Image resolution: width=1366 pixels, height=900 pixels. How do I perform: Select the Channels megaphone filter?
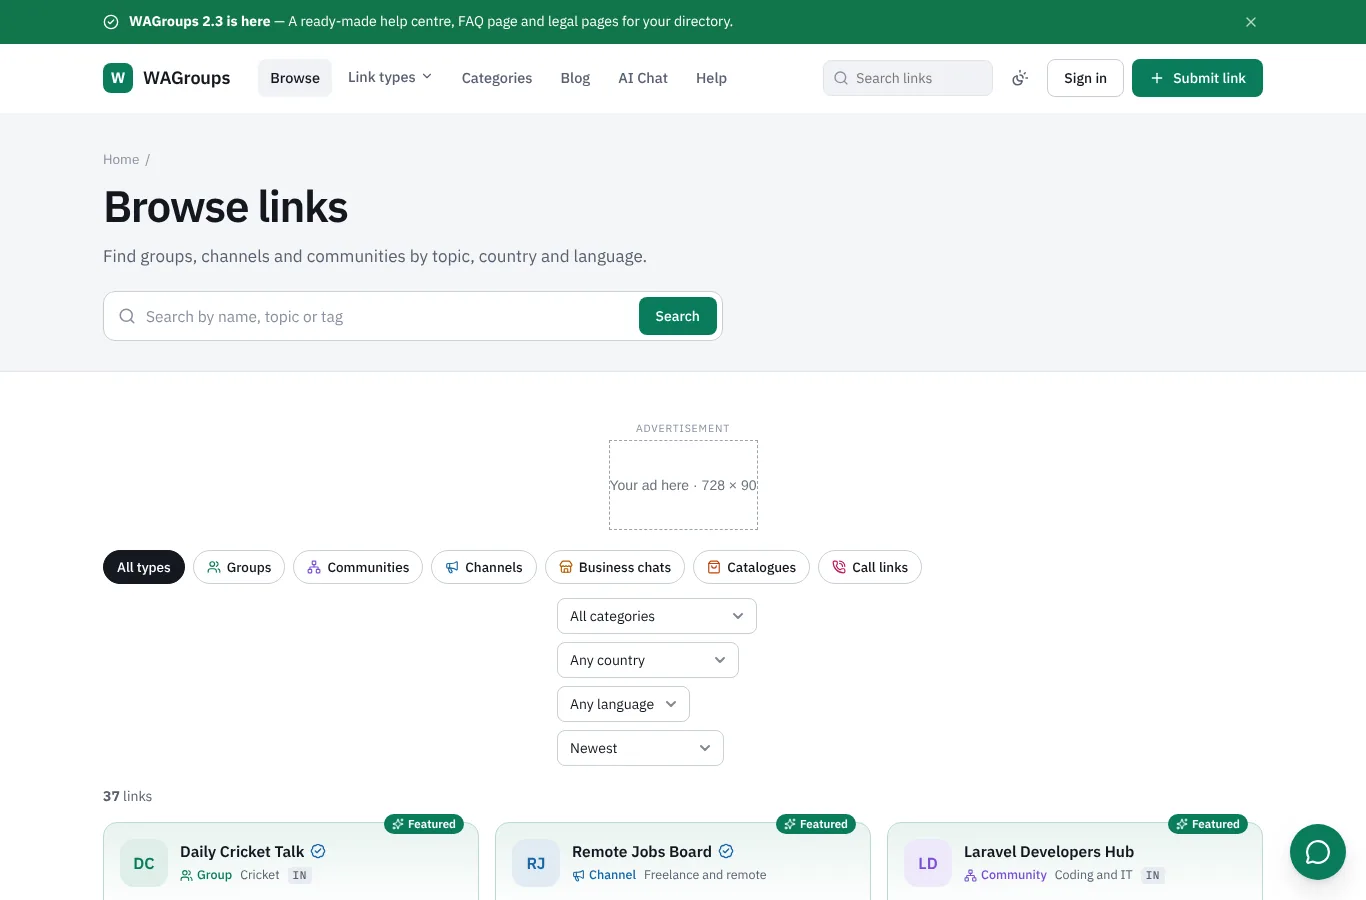pyautogui.click(x=484, y=567)
